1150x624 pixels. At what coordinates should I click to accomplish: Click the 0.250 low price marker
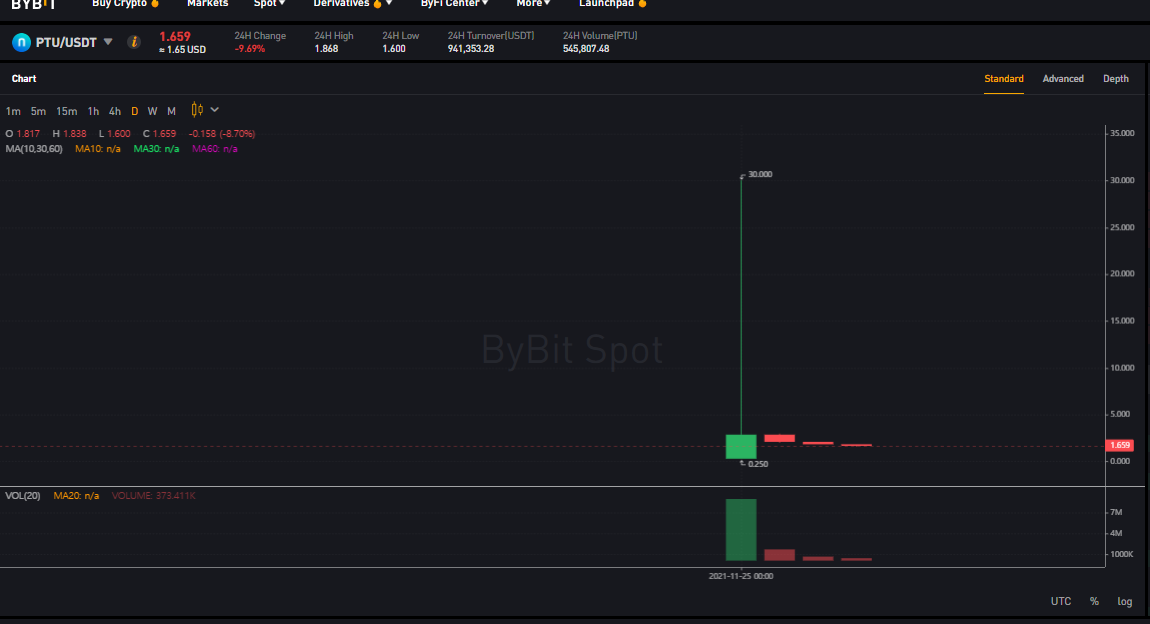coord(758,464)
